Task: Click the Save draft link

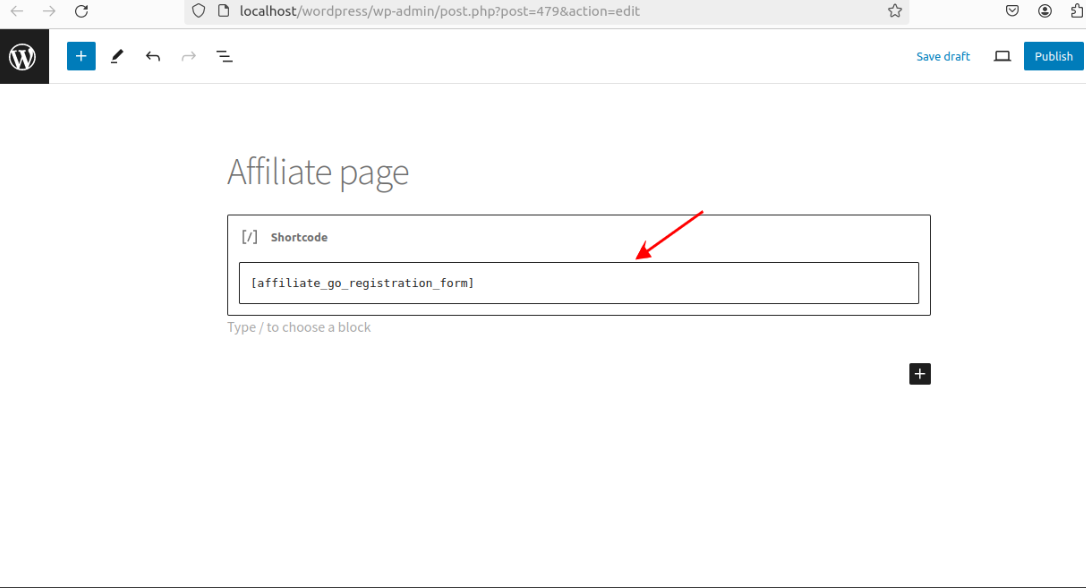Action: pos(942,57)
